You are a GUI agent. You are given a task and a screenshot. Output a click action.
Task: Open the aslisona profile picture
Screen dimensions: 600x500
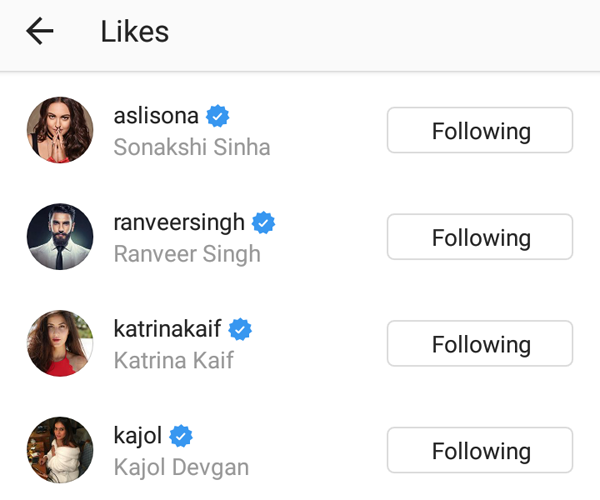point(60,130)
